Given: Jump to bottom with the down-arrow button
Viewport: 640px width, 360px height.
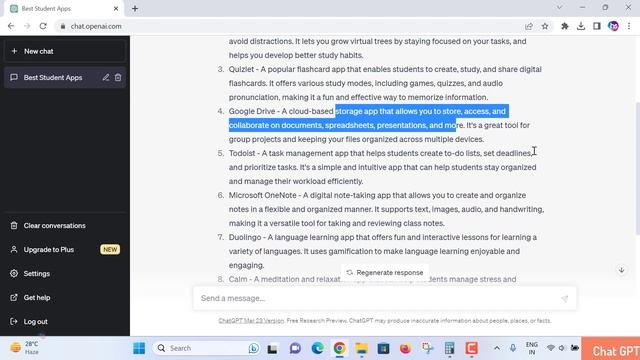Looking at the screenshot, I should point(621,270).
